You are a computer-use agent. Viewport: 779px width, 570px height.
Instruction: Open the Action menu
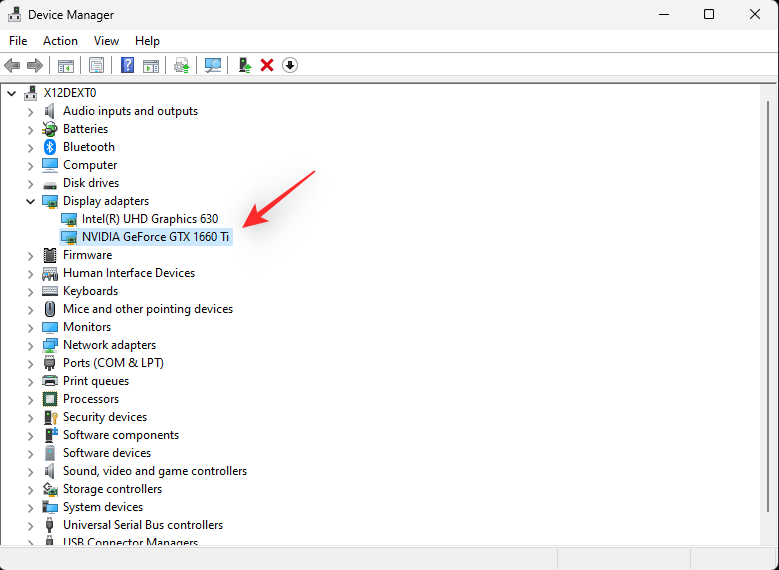point(60,41)
